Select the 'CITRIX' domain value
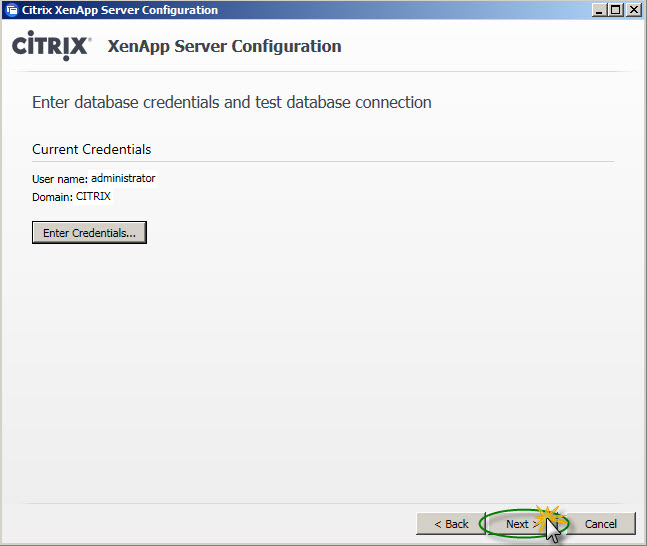 coord(93,196)
